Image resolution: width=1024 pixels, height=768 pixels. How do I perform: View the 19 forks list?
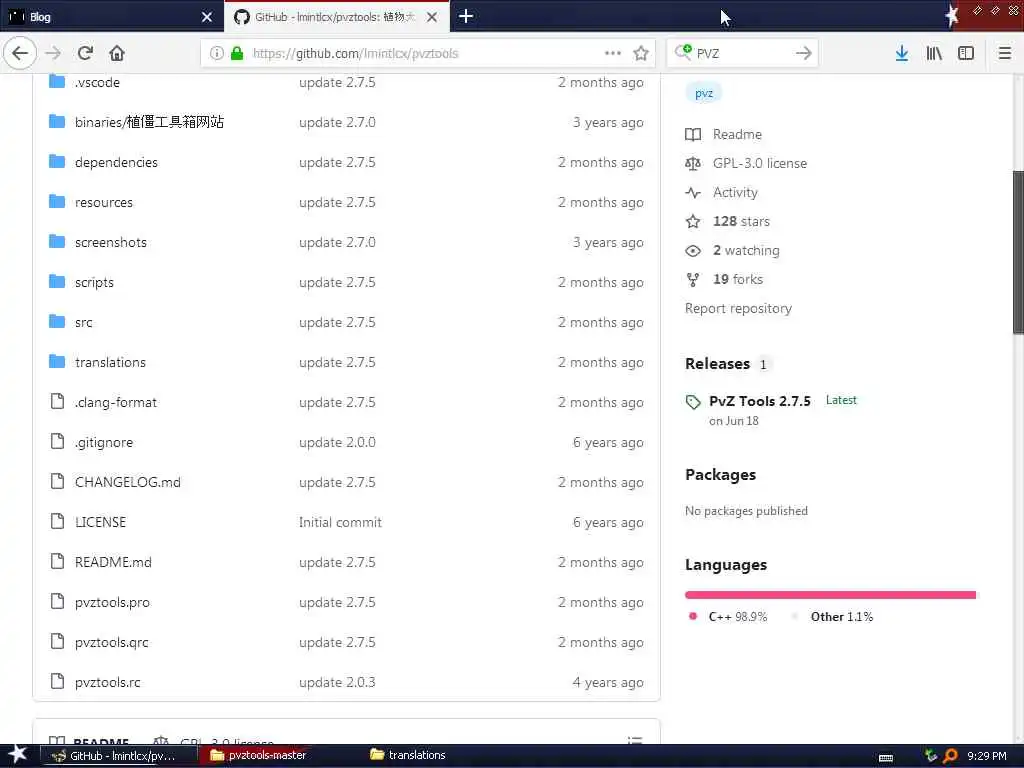pyautogui.click(x=724, y=280)
